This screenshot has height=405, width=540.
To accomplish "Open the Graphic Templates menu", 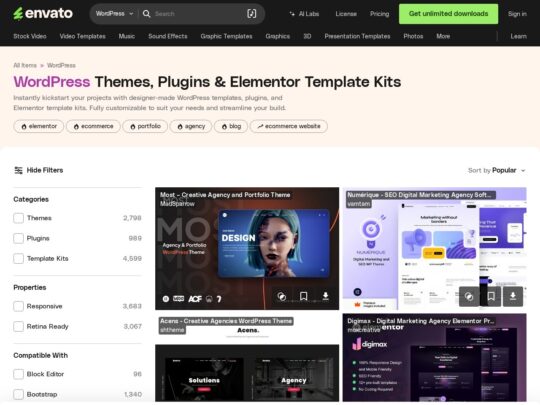I will tap(226, 36).
